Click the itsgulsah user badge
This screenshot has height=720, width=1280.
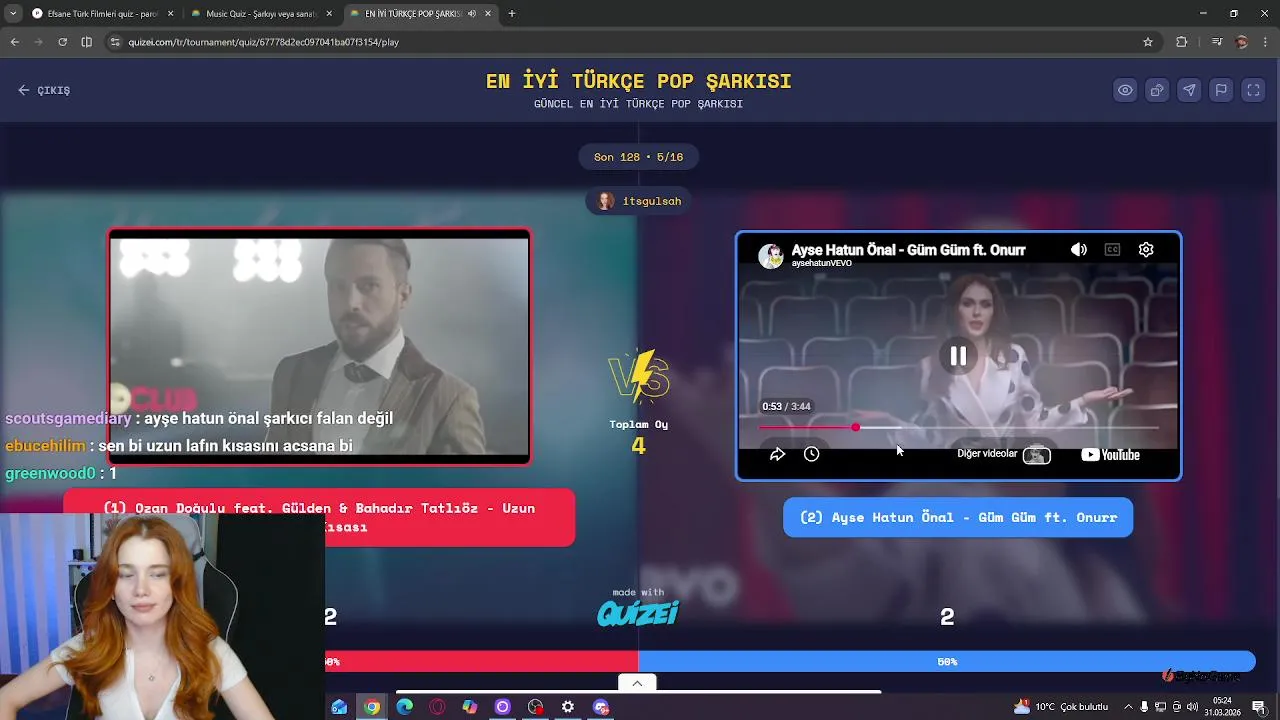(639, 201)
